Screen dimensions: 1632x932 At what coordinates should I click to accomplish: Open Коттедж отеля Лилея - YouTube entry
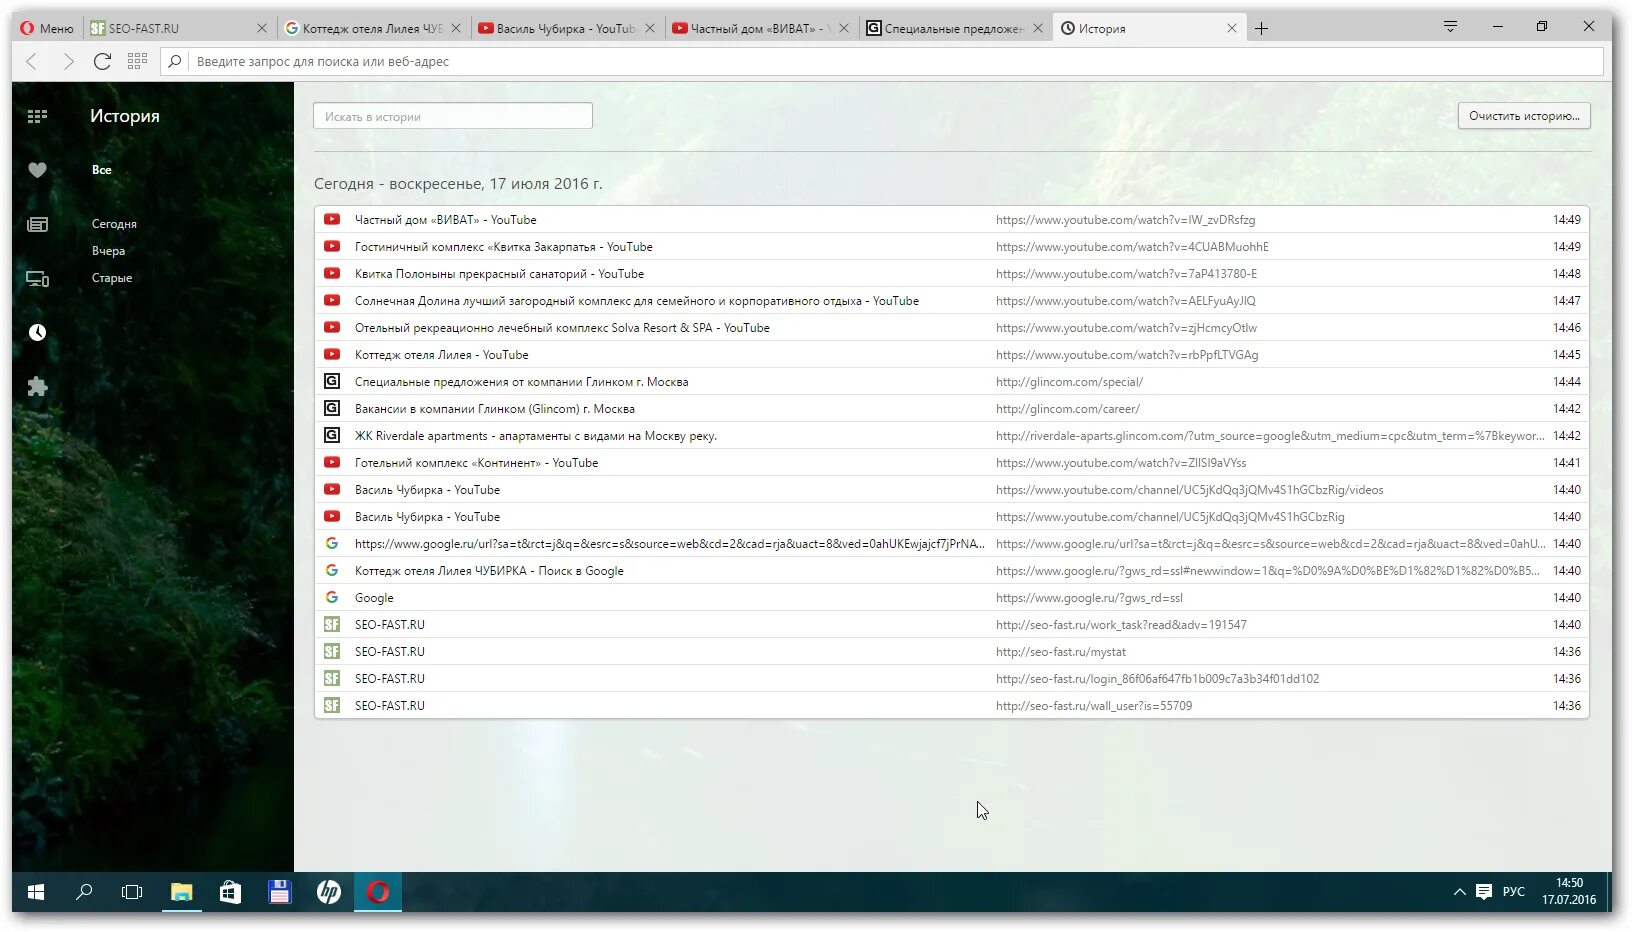click(x=951, y=355)
